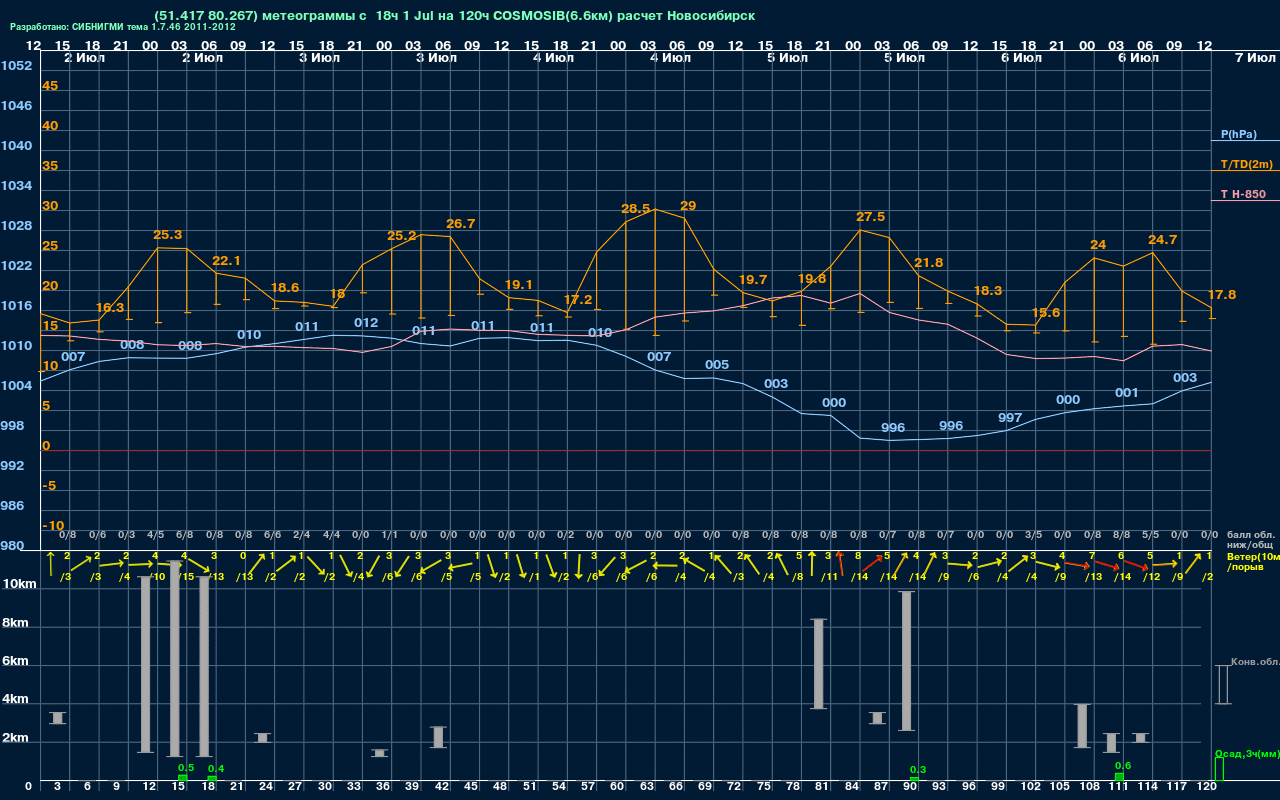The width and height of the screenshot is (1280, 800).
Task: Click the 18.3 temperature label
Action: coord(988,291)
